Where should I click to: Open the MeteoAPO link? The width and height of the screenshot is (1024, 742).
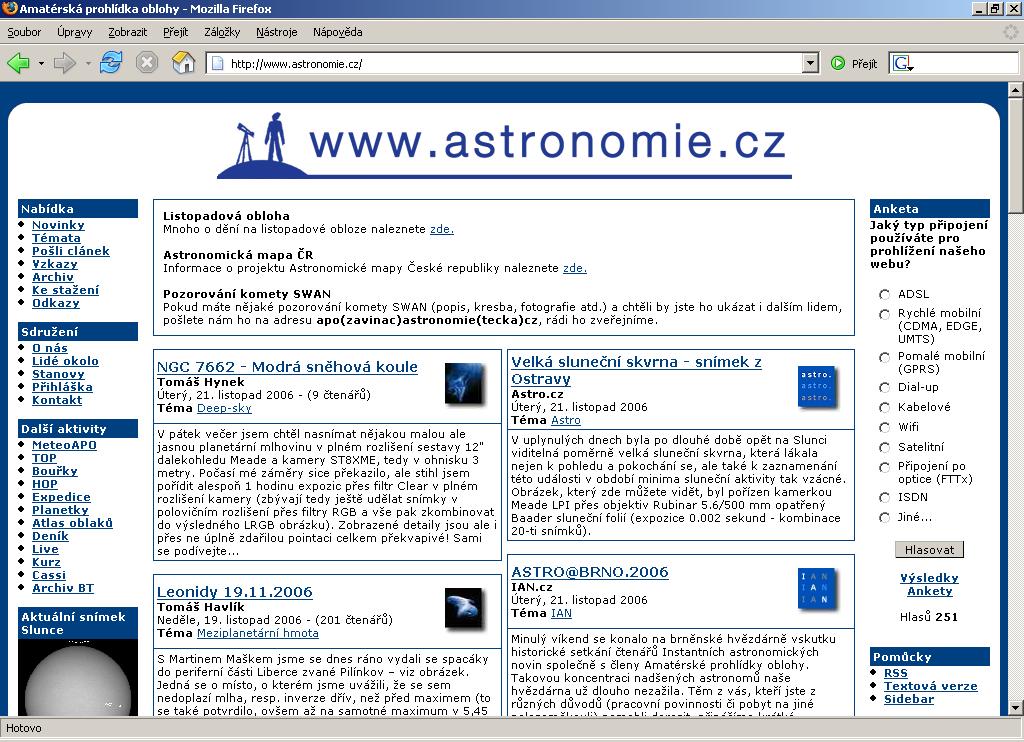[x=64, y=445]
